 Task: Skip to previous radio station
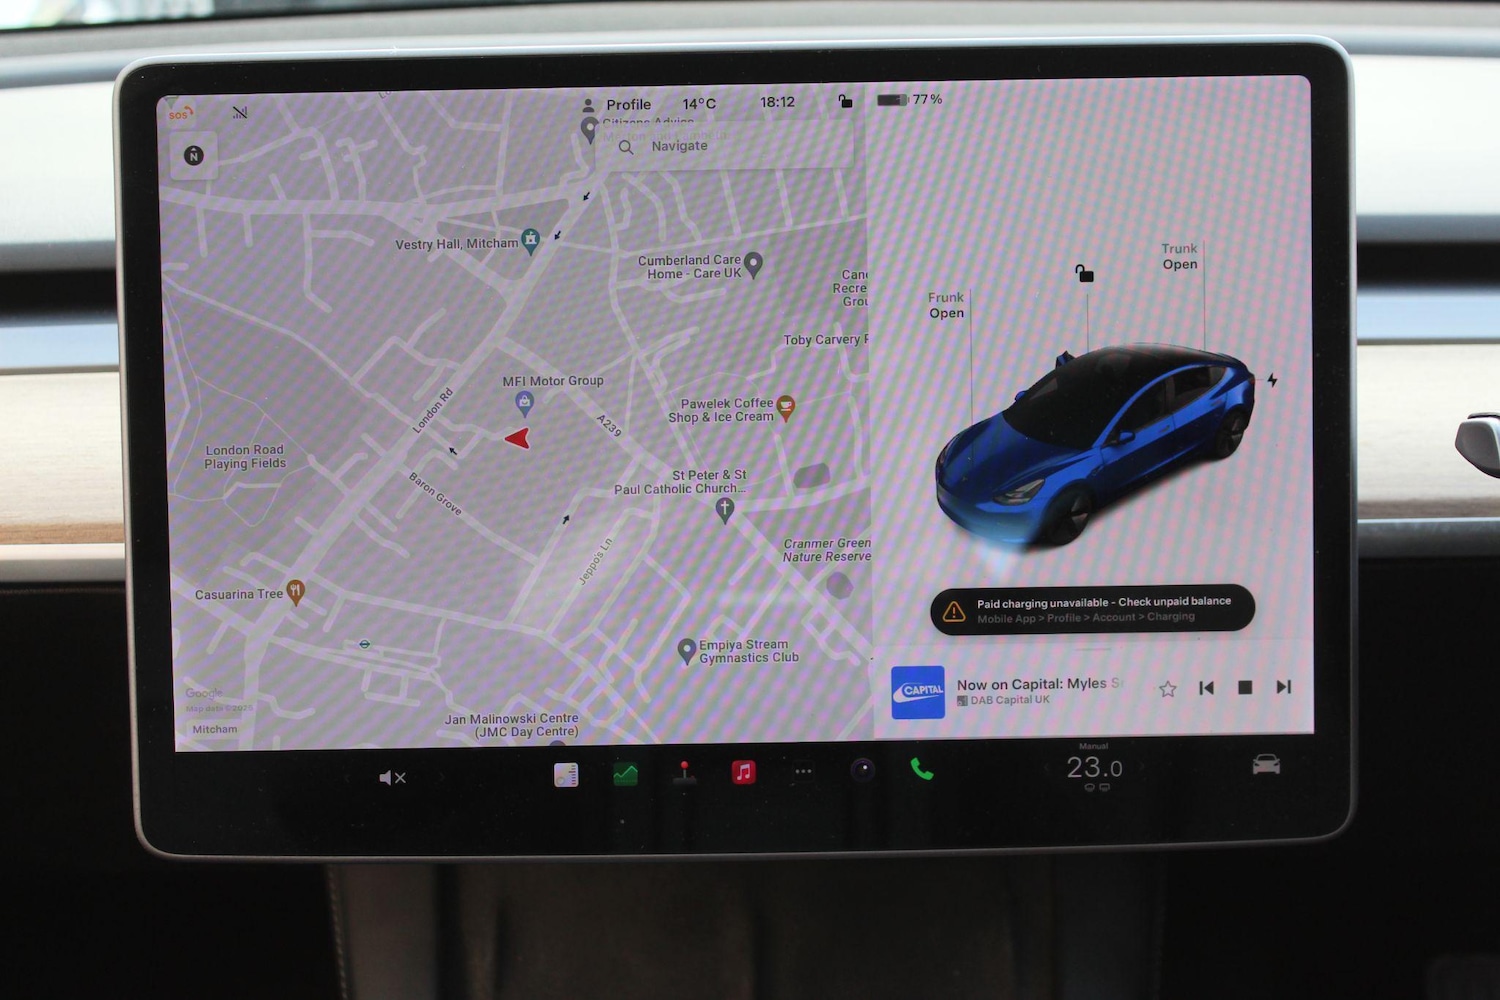coord(1207,687)
